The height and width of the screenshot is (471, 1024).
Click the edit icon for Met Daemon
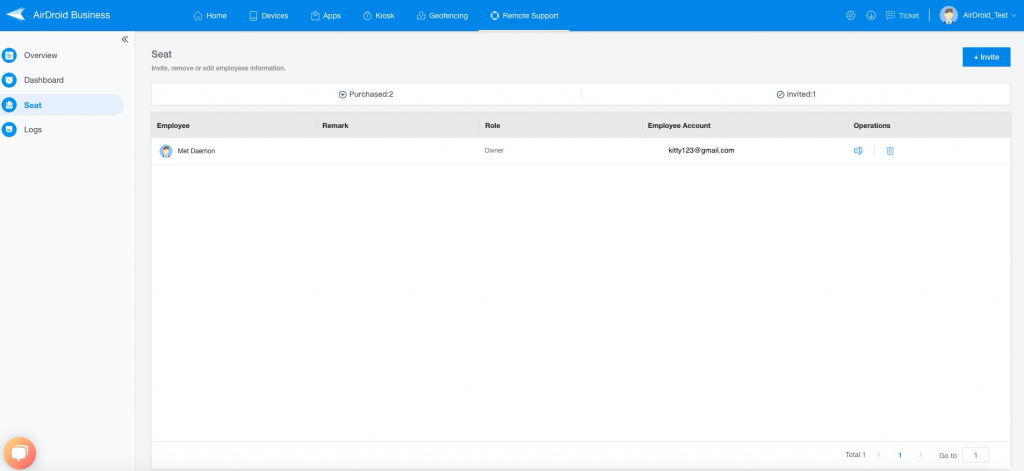[x=858, y=151]
